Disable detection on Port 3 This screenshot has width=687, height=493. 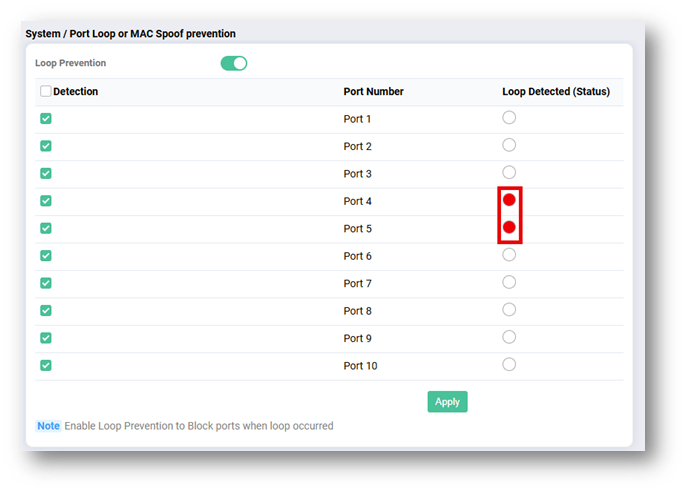46,173
